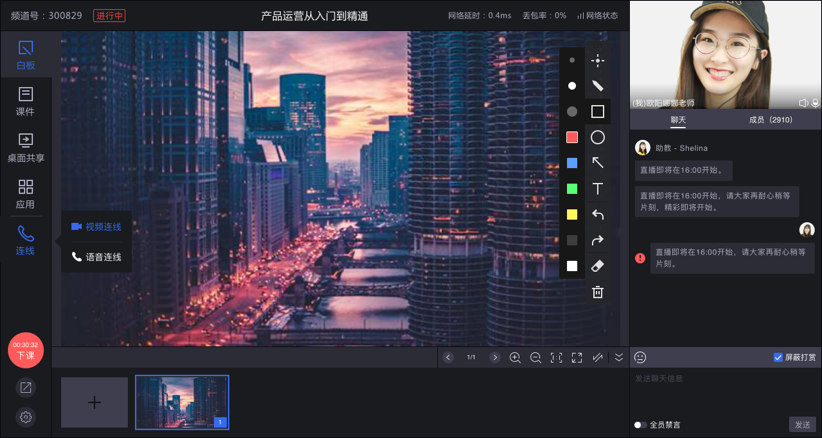Go to the next slide page arrow
This screenshot has width=822, height=438.
494,358
